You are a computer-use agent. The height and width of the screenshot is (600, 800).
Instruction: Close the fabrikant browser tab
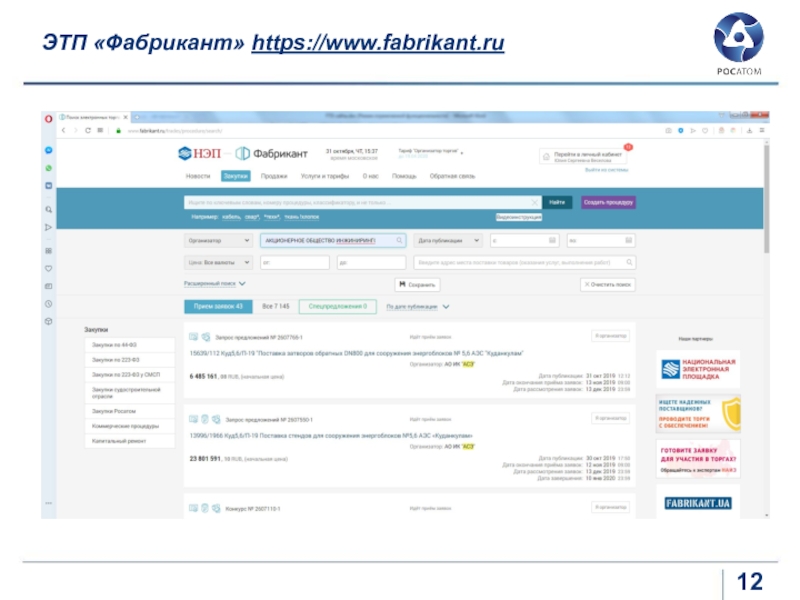click(126, 117)
